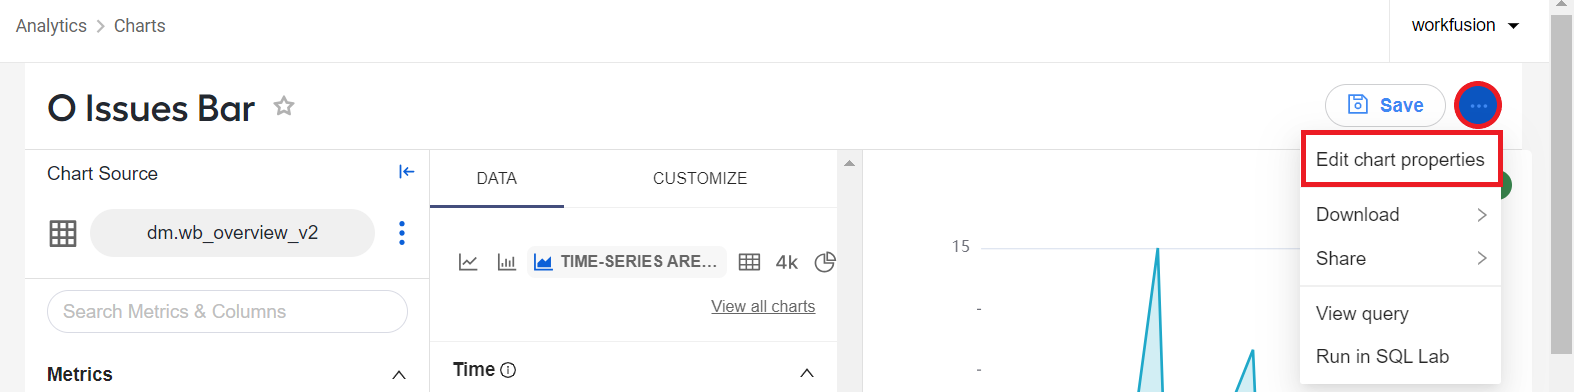The width and height of the screenshot is (1574, 392).
Task: Click the dataset table grid icon
Action: click(63, 233)
